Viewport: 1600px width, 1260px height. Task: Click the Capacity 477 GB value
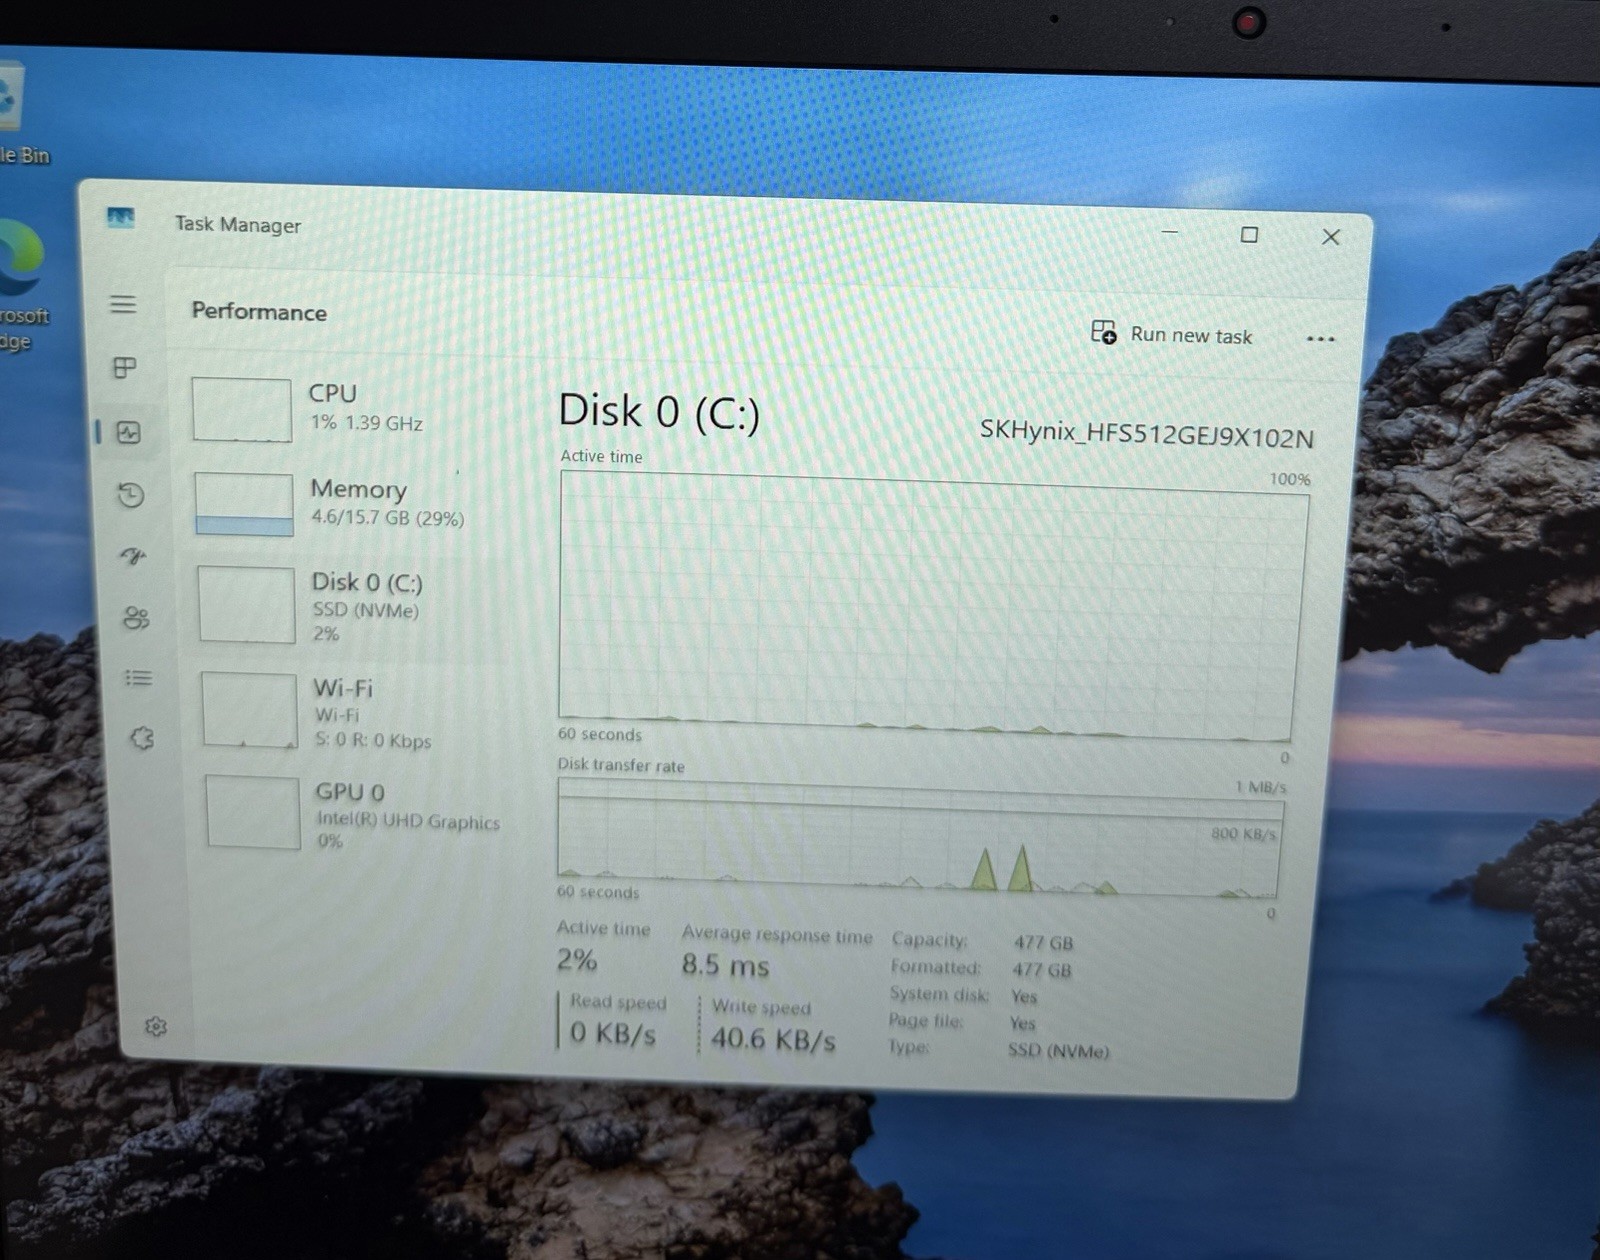1043,943
